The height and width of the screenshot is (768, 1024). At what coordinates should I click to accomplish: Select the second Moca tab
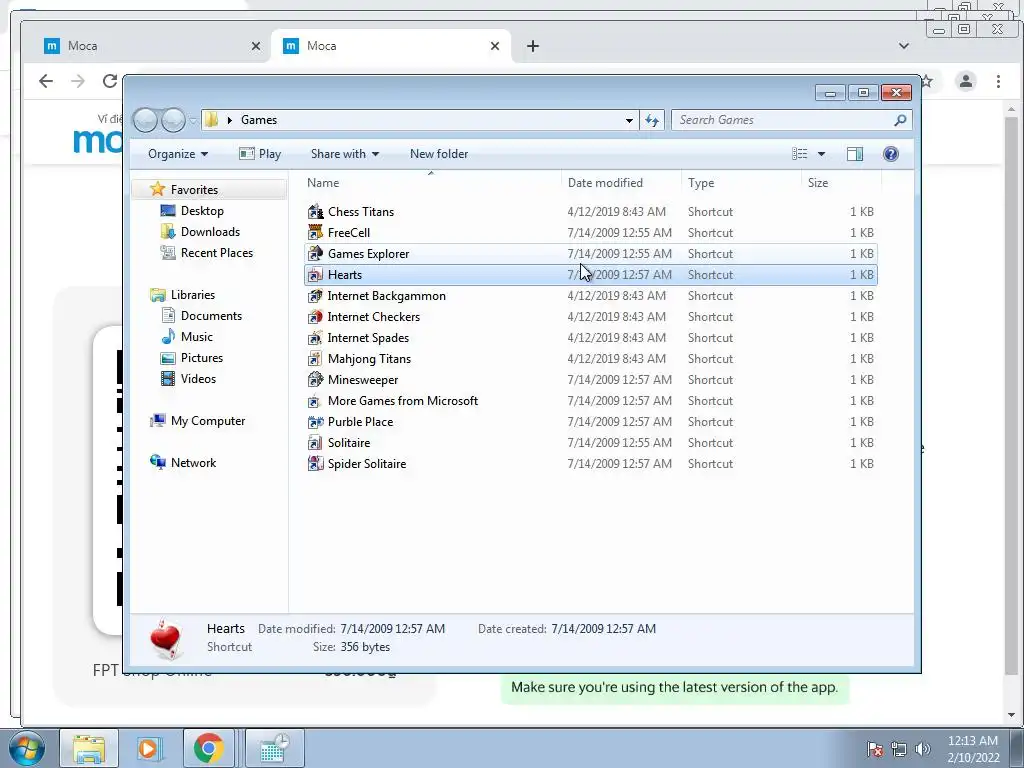click(x=390, y=46)
